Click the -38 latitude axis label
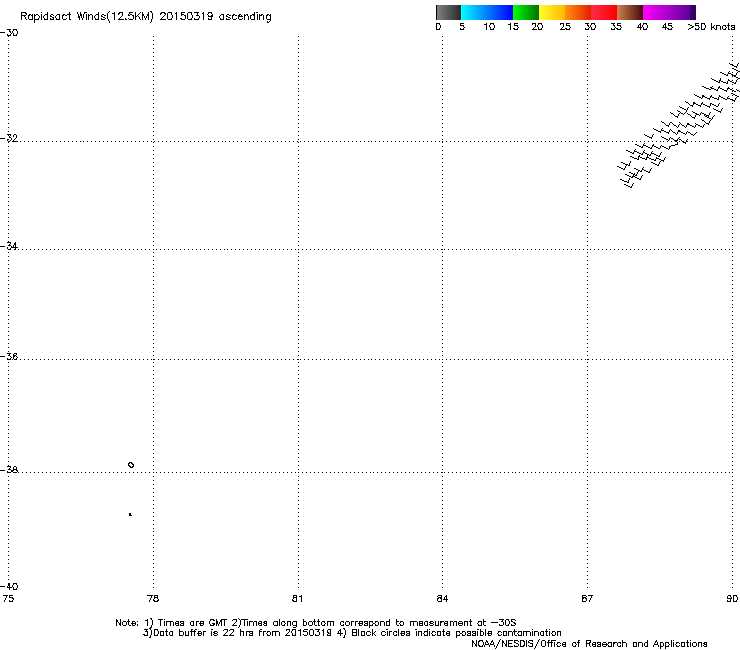The image size is (740, 650). click(9, 470)
